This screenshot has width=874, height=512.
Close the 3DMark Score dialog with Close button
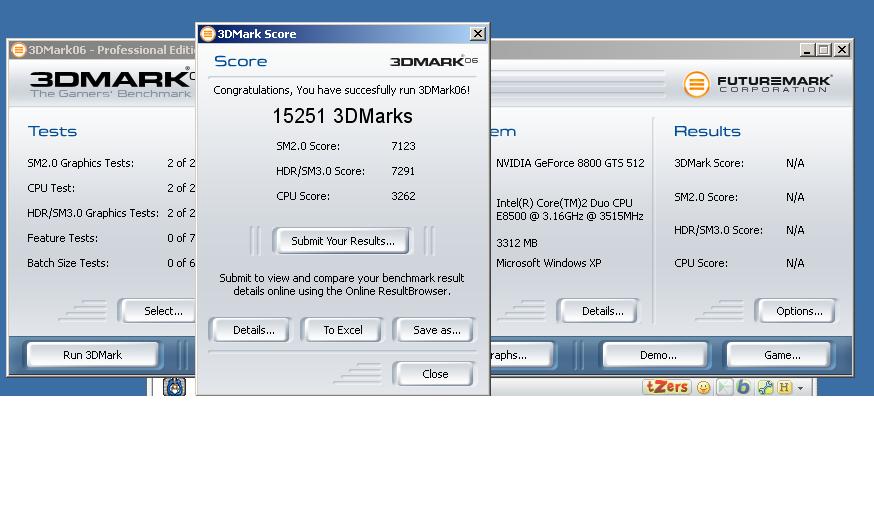[435, 374]
